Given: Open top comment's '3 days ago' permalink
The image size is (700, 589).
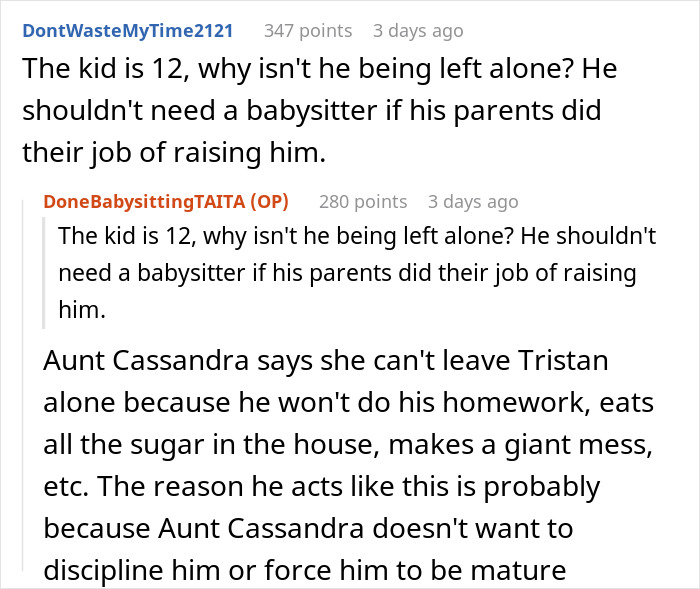Looking at the screenshot, I should [x=418, y=31].
